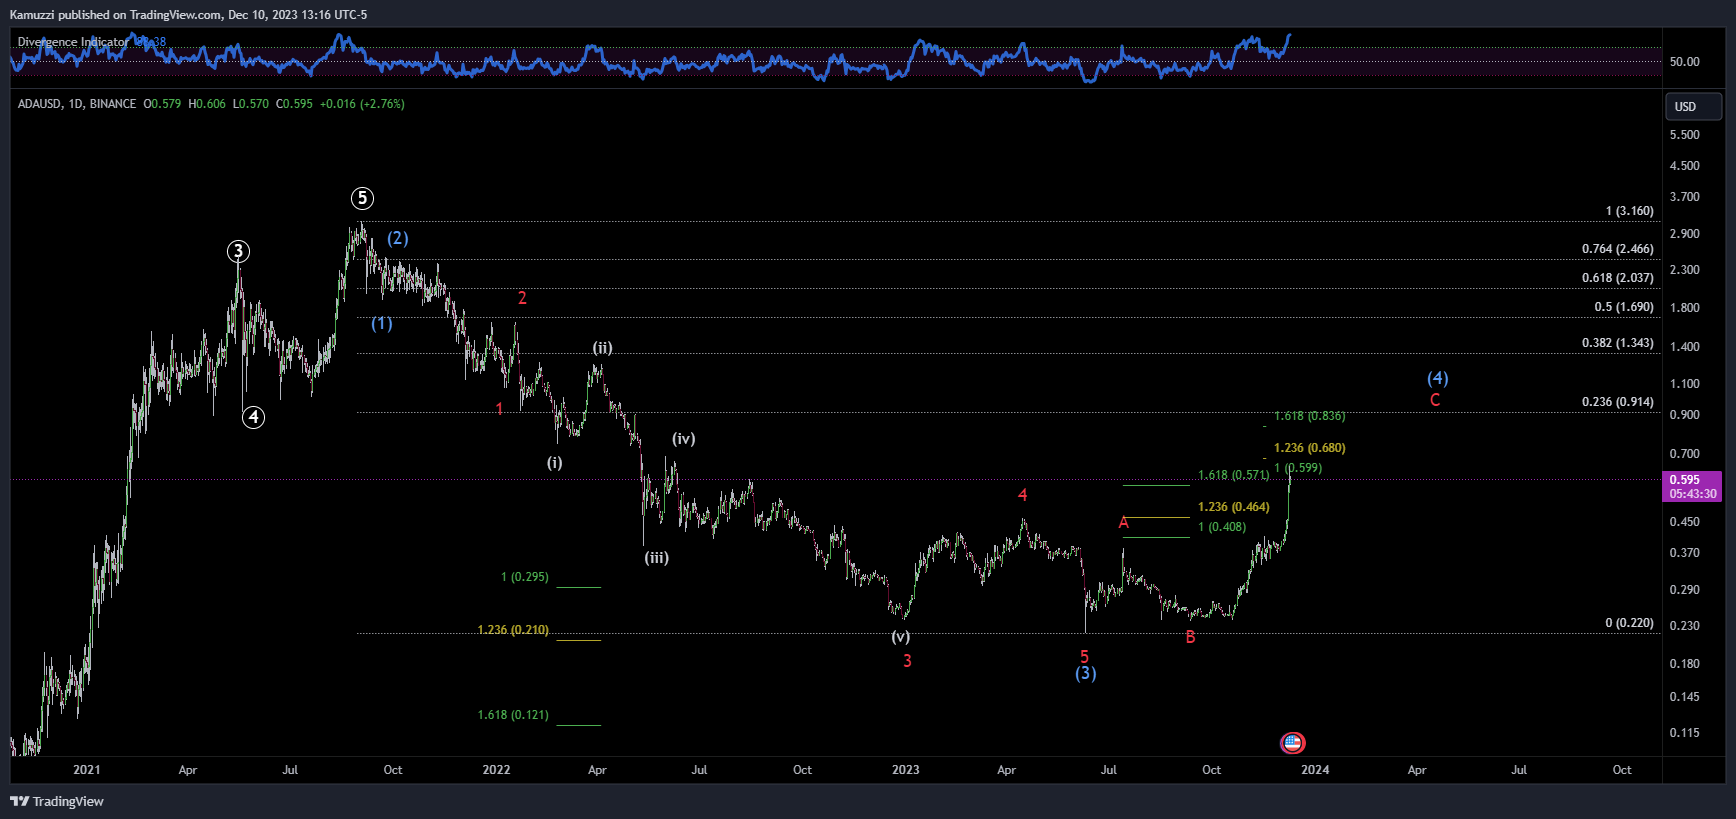
Task: Click the red C corrective wave label
Action: tap(1435, 400)
